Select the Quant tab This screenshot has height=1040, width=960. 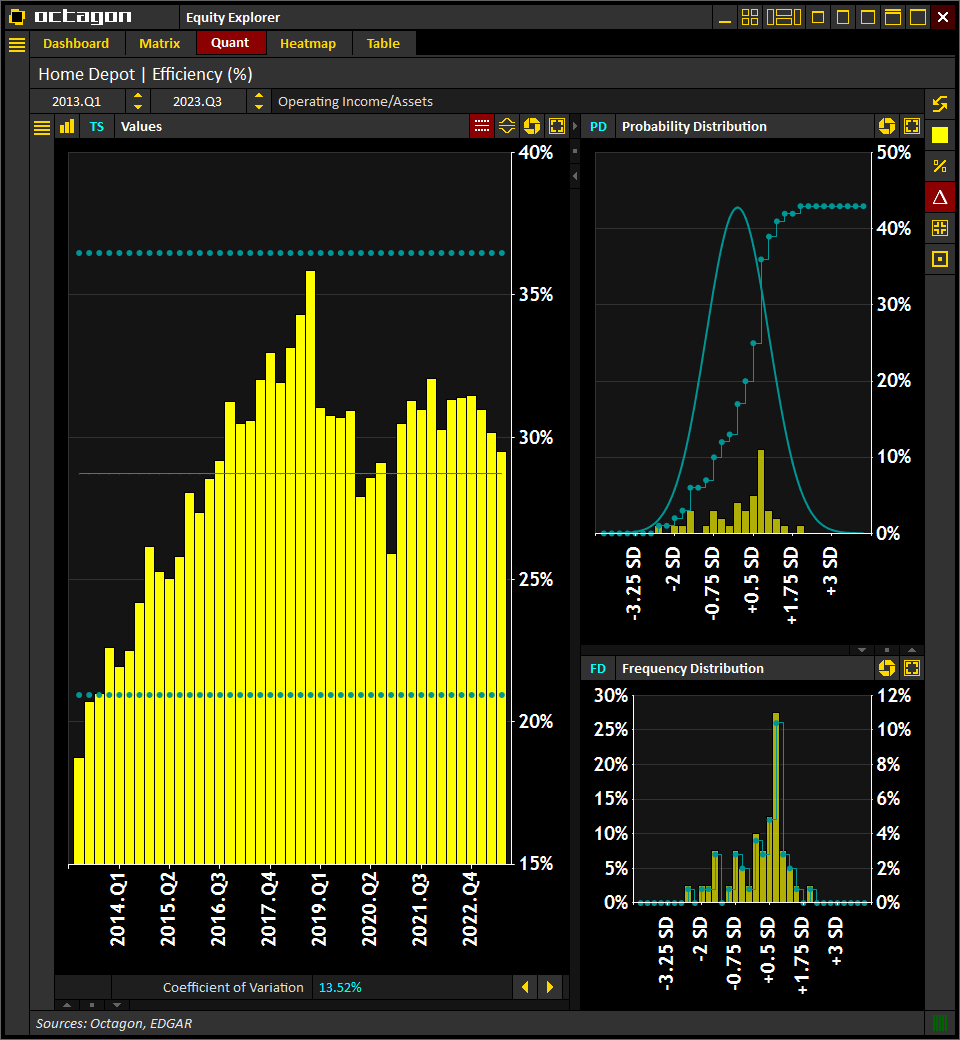(x=230, y=43)
